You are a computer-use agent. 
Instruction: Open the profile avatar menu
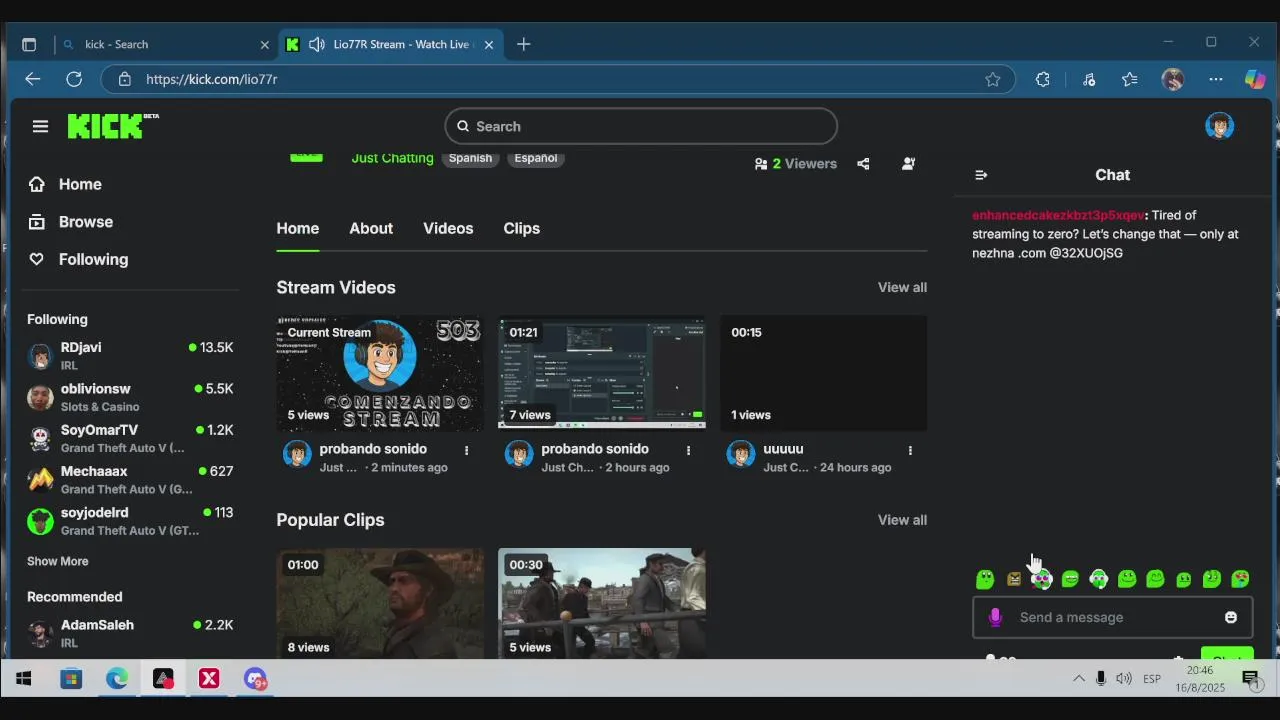tap(1219, 126)
